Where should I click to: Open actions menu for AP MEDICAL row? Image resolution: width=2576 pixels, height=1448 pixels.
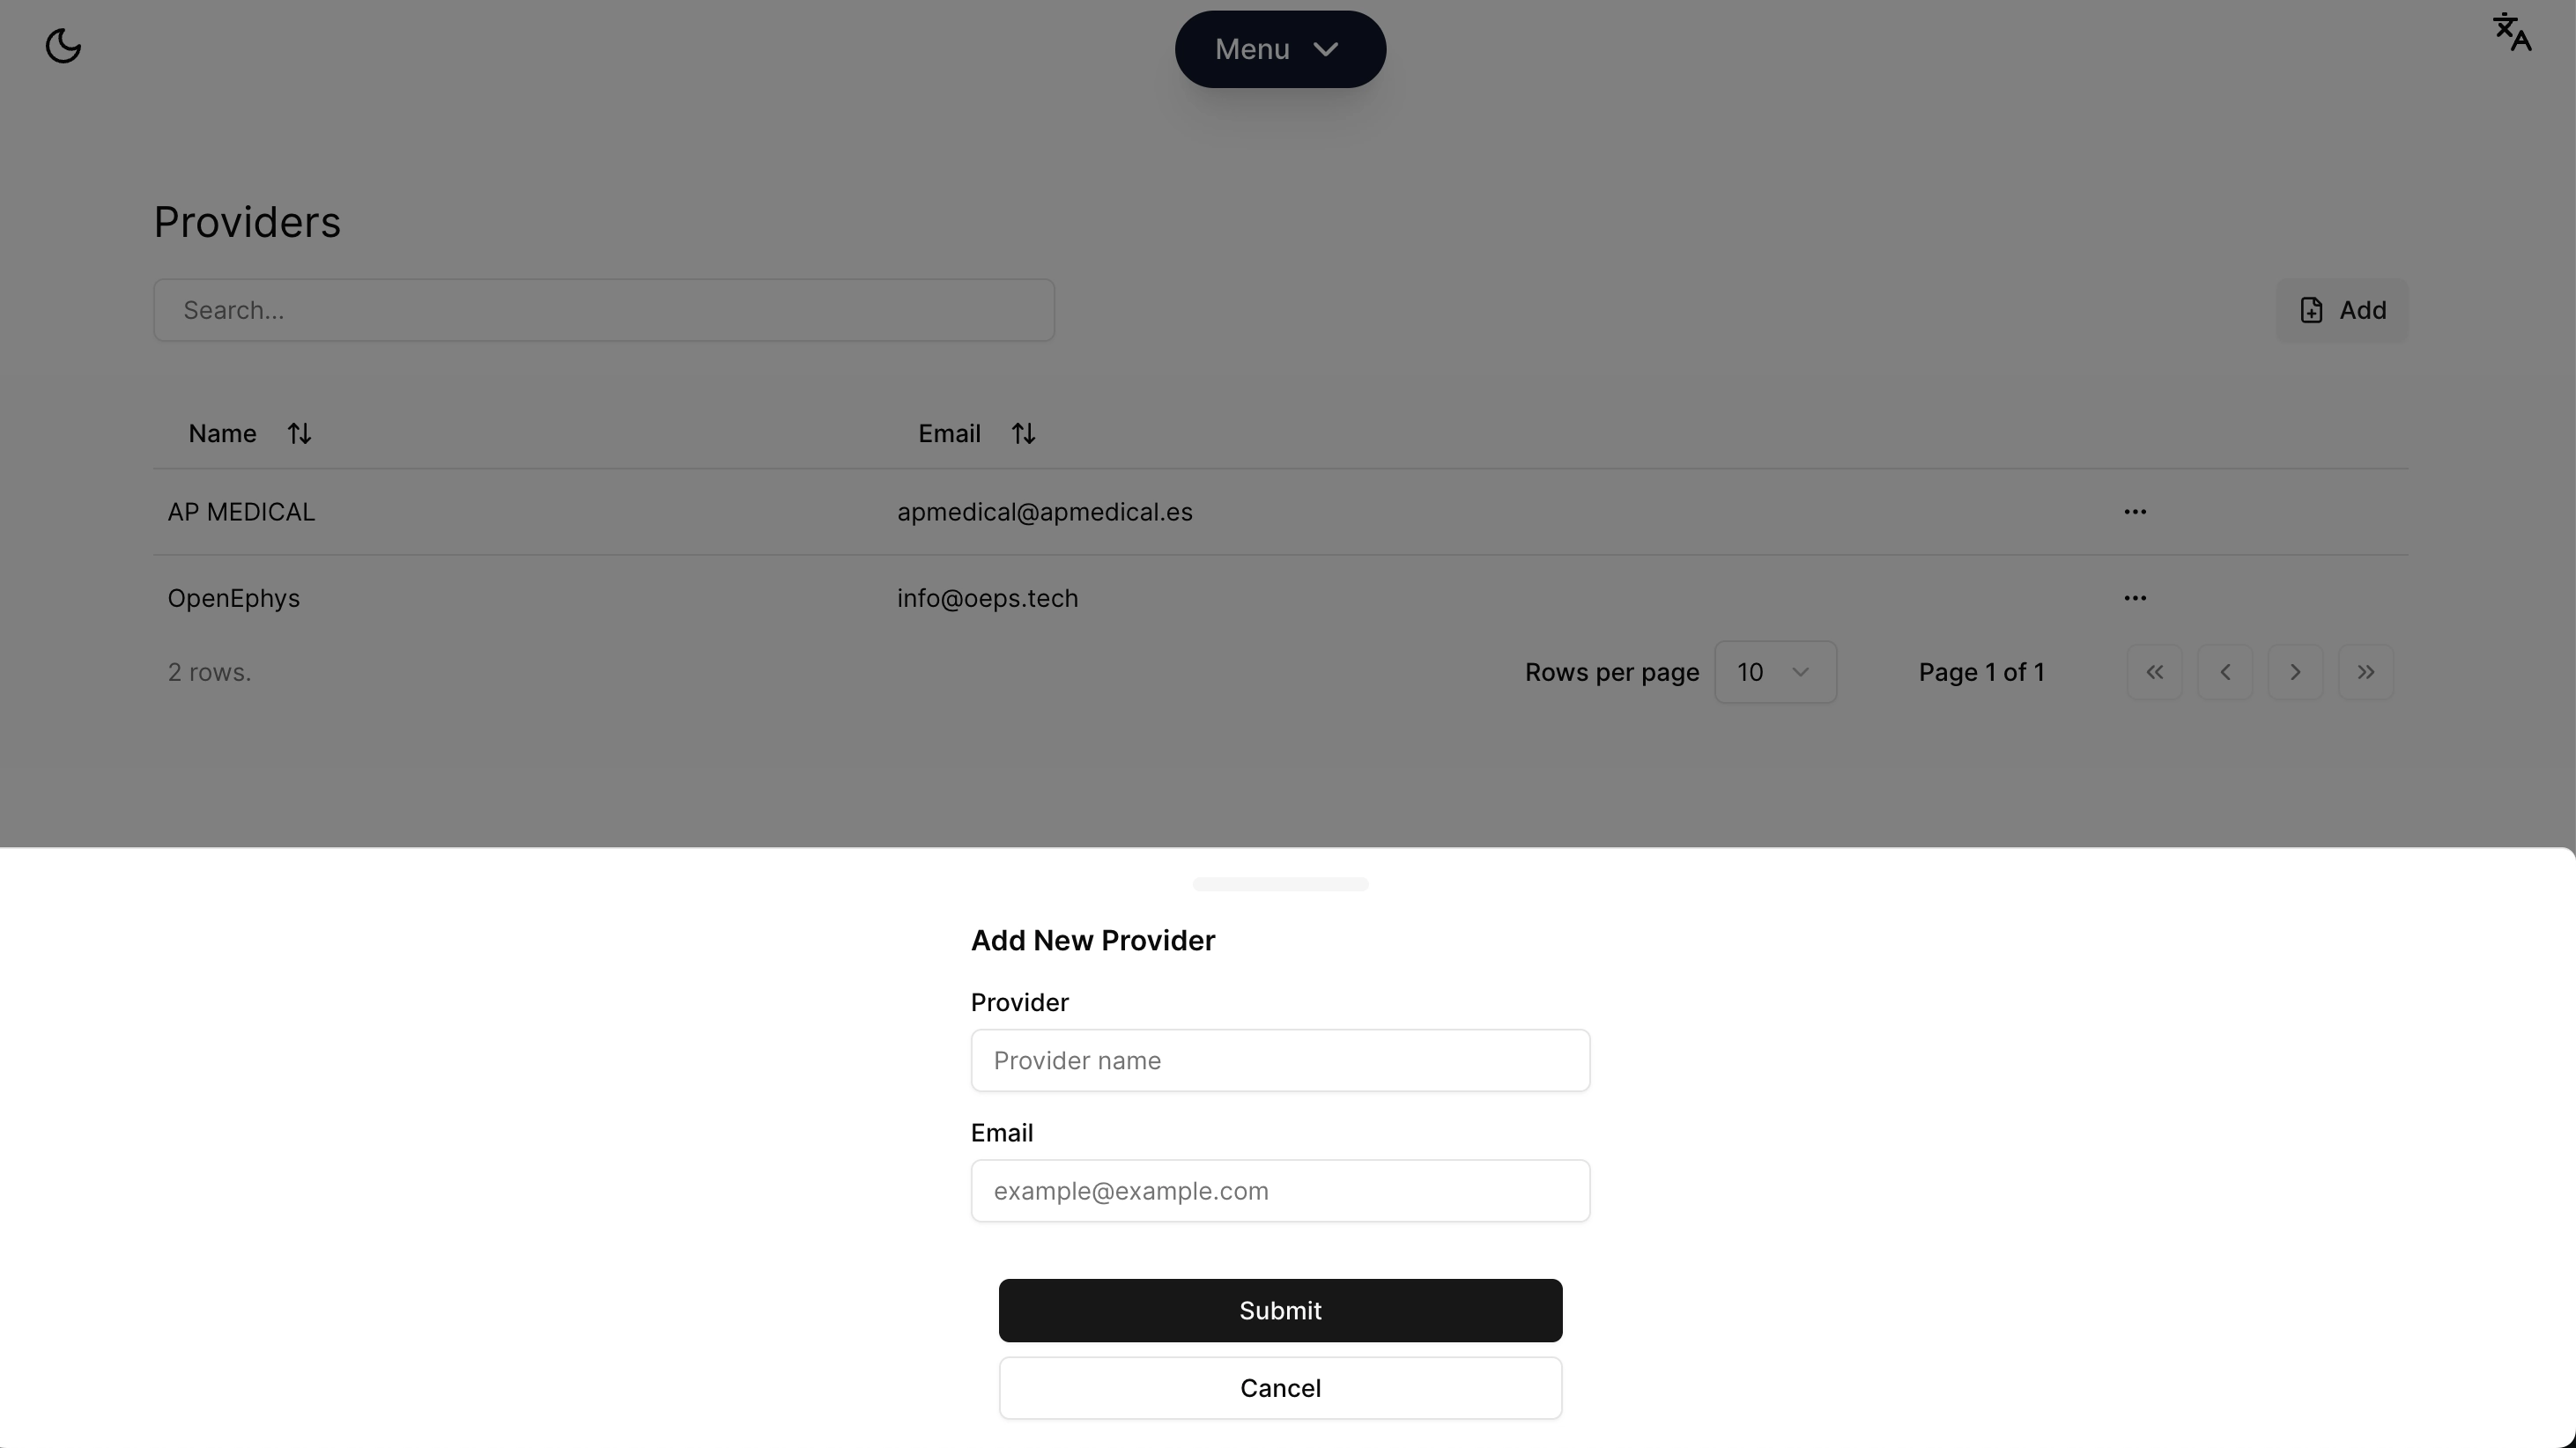2134,512
